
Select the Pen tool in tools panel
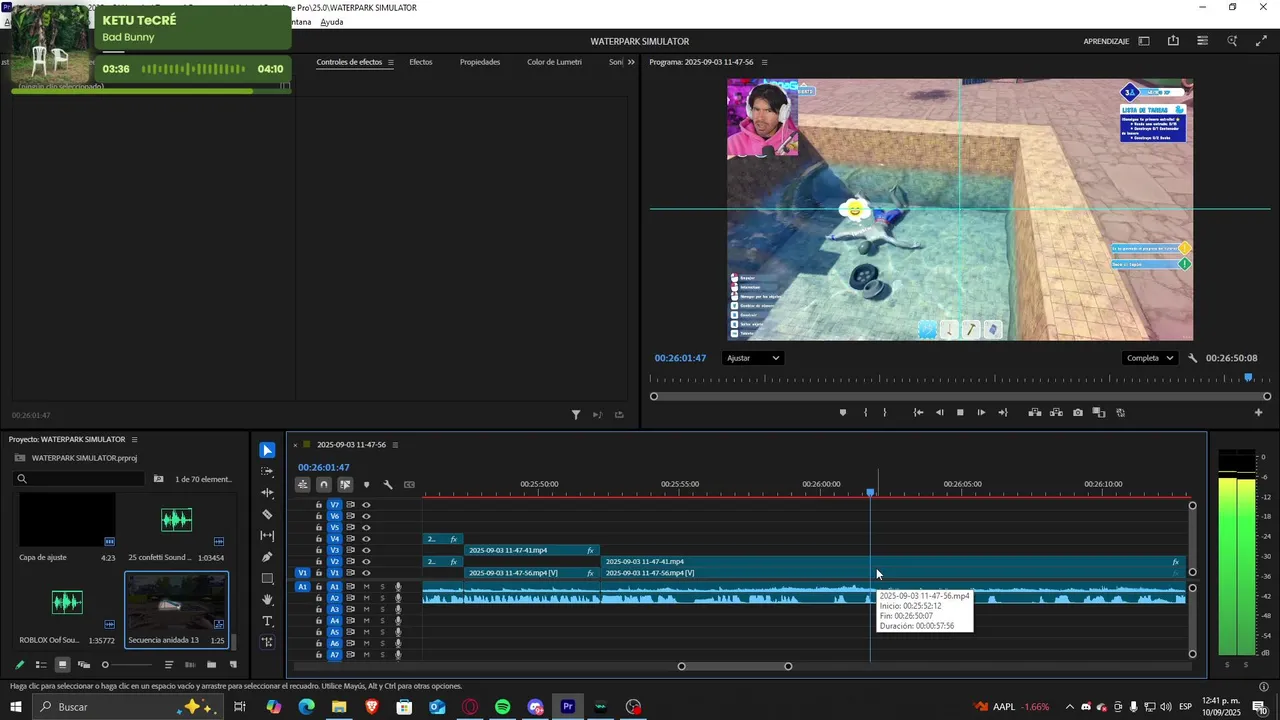267,557
